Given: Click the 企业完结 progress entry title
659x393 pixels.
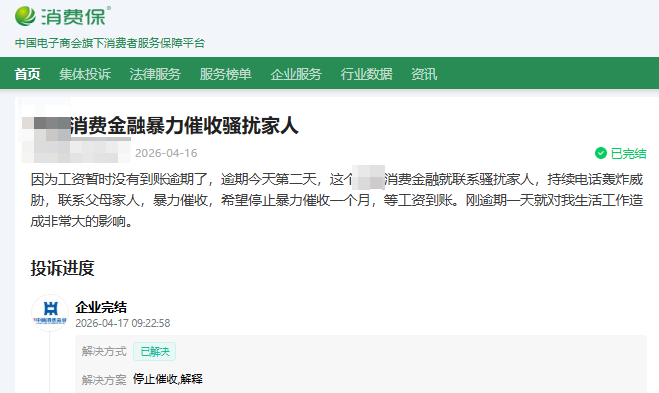Looking at the screenshot, I should pyautogui.click(x=101, y=307).
